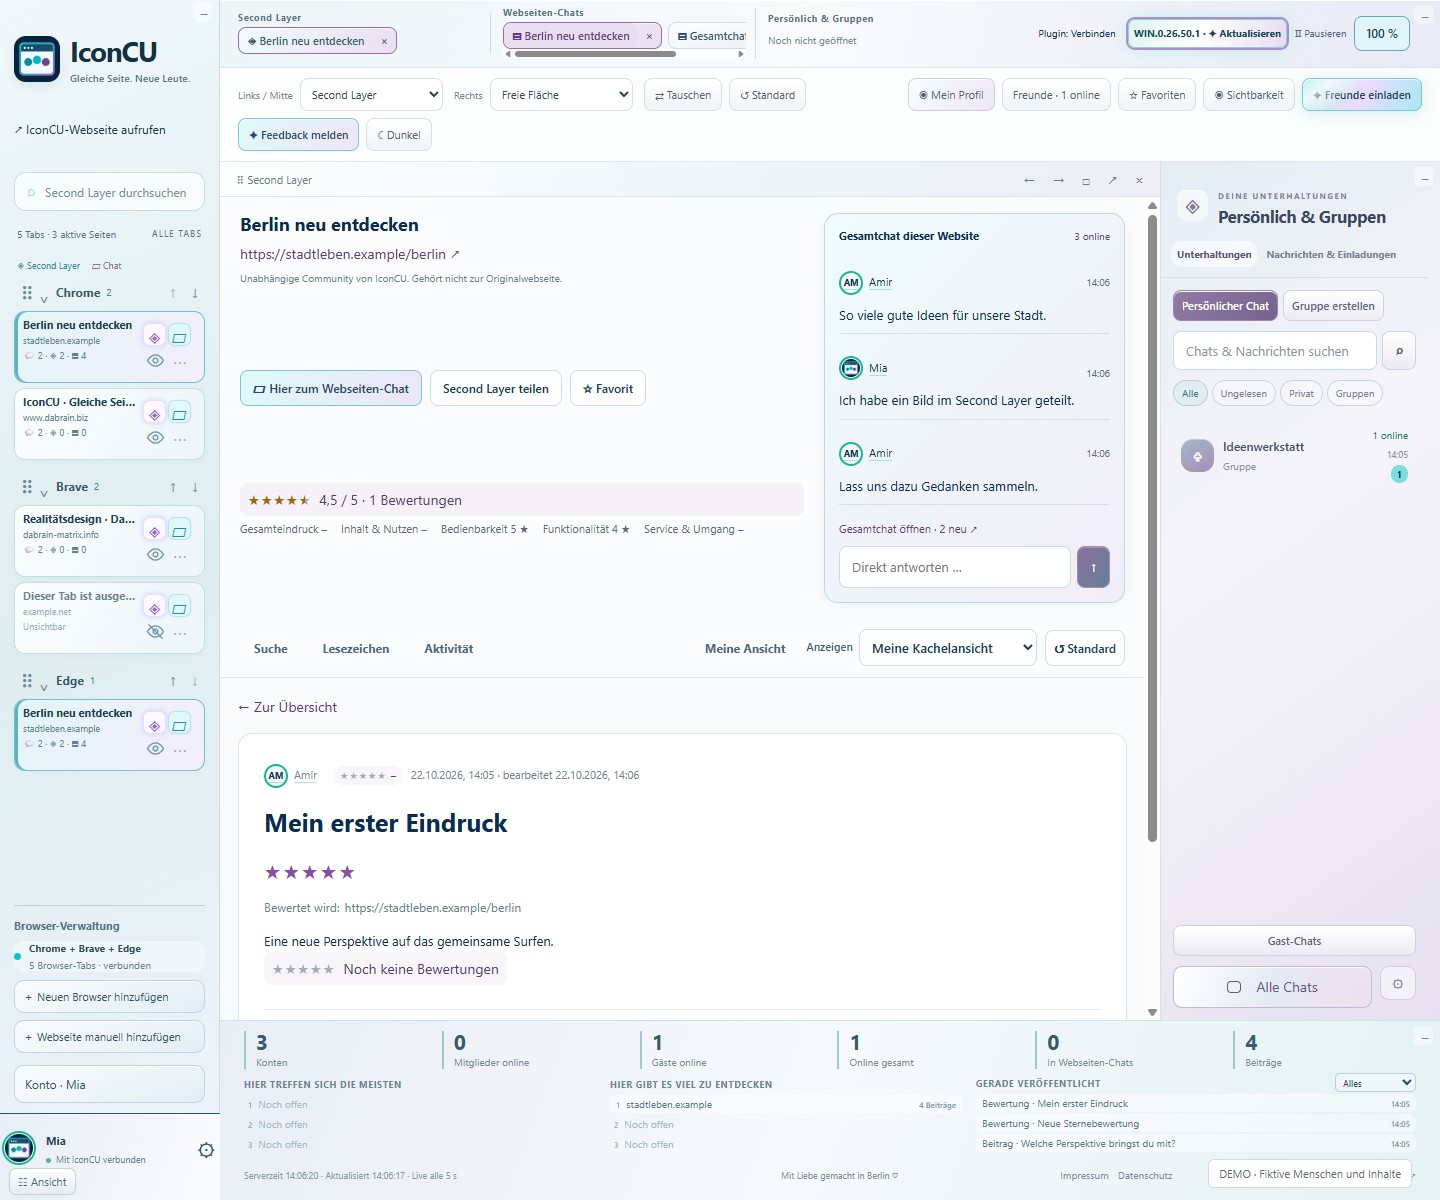Open the Meine Kachelansicht dropdown

tap(948, 648)
